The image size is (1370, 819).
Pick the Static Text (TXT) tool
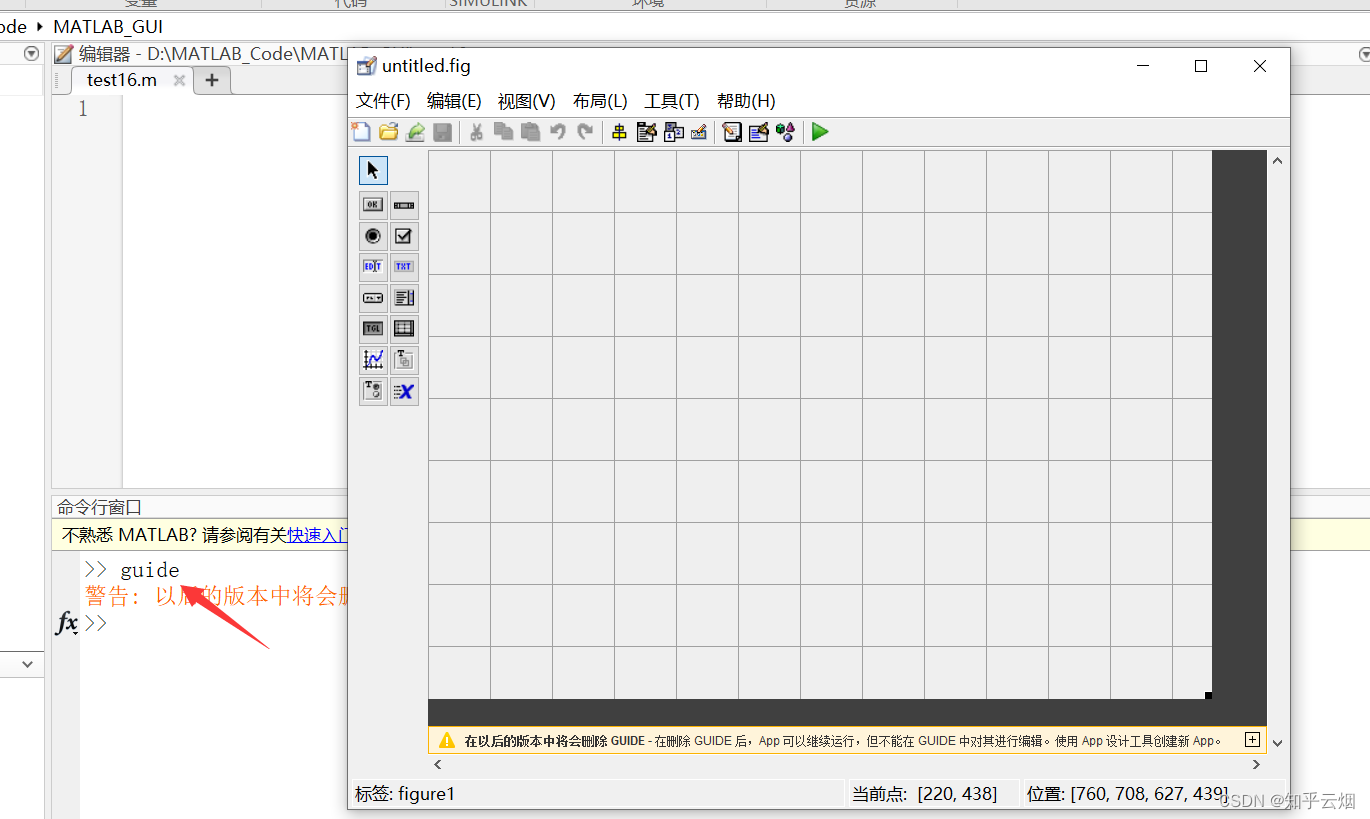click(x=404, y=266)
